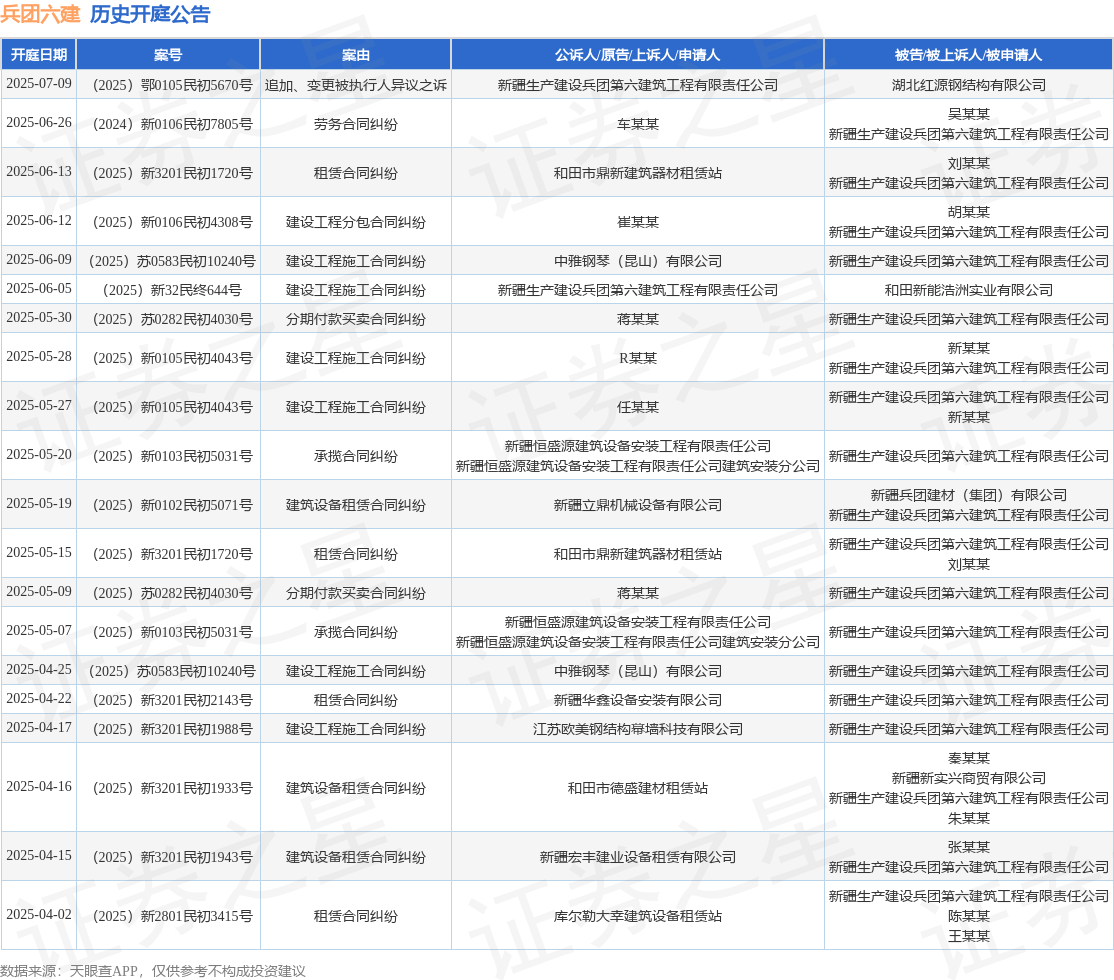Viewport: 1114px width, 980px height.
Task: Select the date cell 2025-04-16
Action: coord(39,787)
